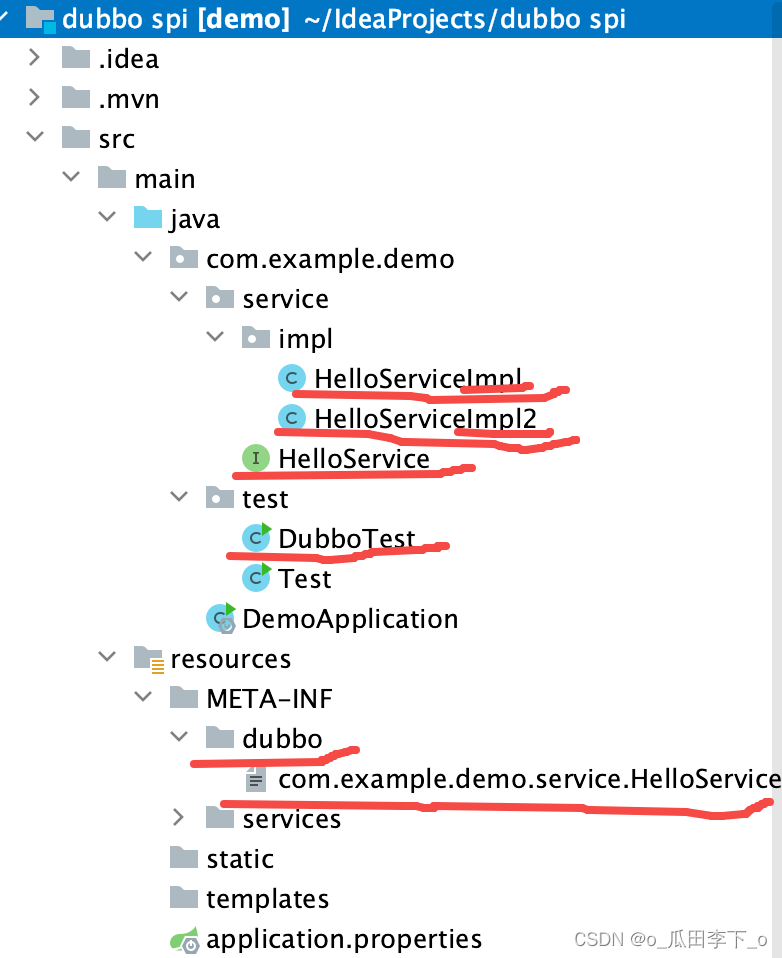Viewport: 782px width, 958px height.
Task: Click the templates folder icon
Action: (184, 898)
